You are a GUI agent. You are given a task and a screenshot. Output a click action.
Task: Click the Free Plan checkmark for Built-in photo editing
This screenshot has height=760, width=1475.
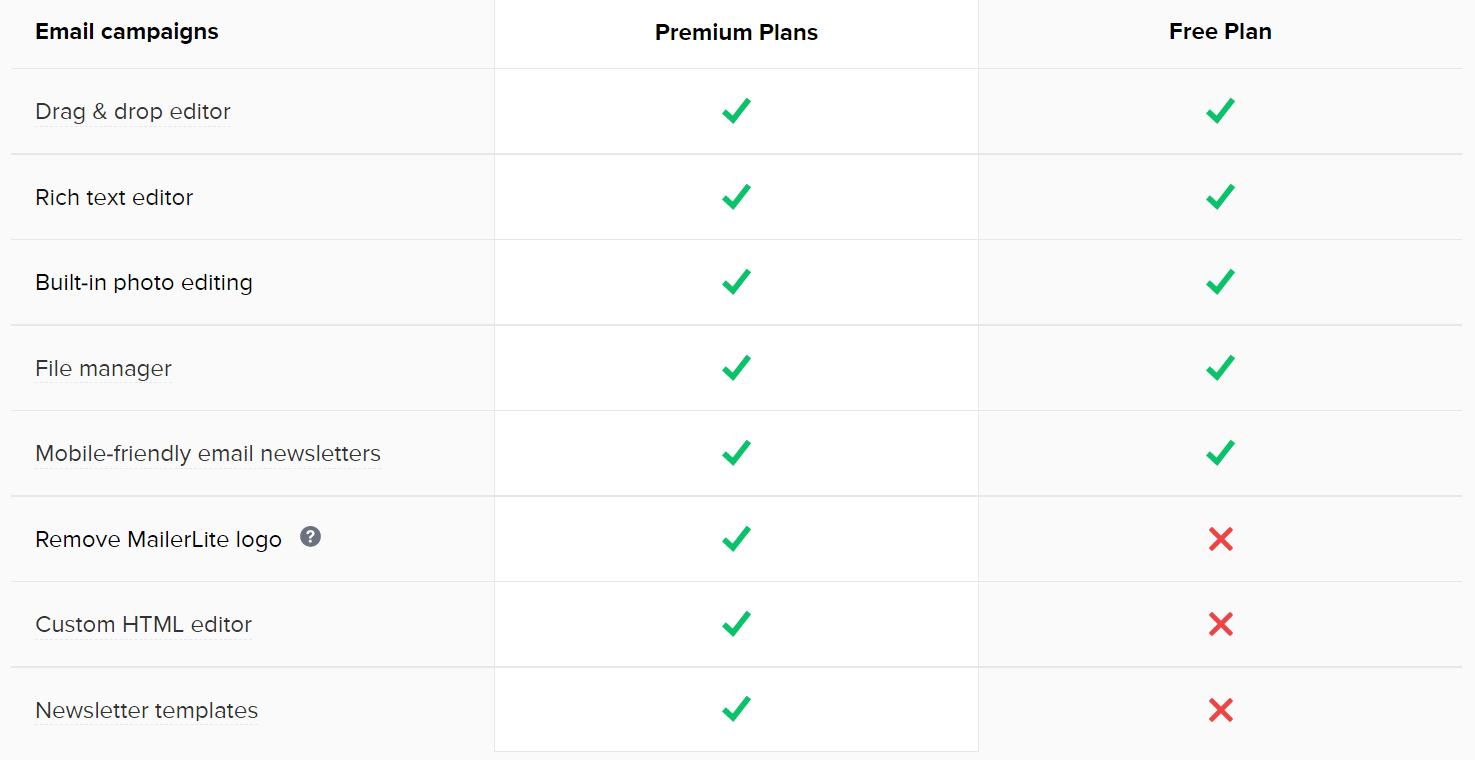coord(1220,282)
